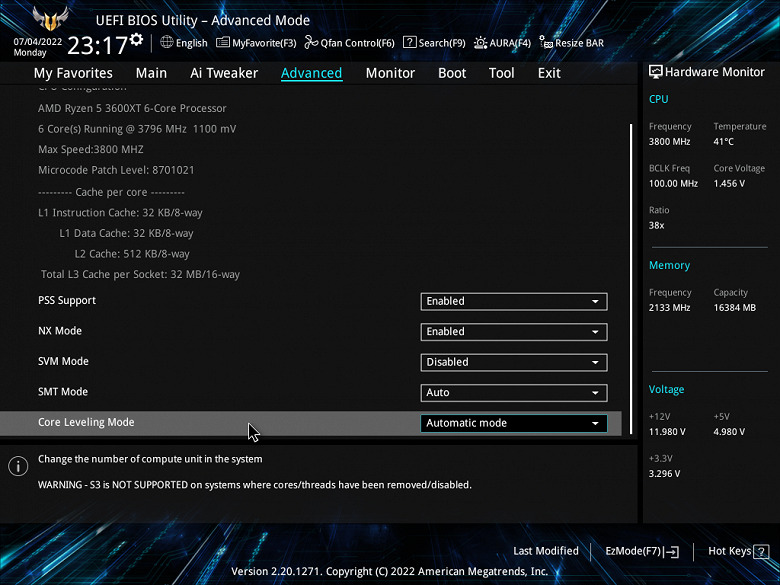The width and height of the screenshot is (780, 585).
Task: Select the SMT Mode label
Action: pyautogui.click(x=63, y=392)
